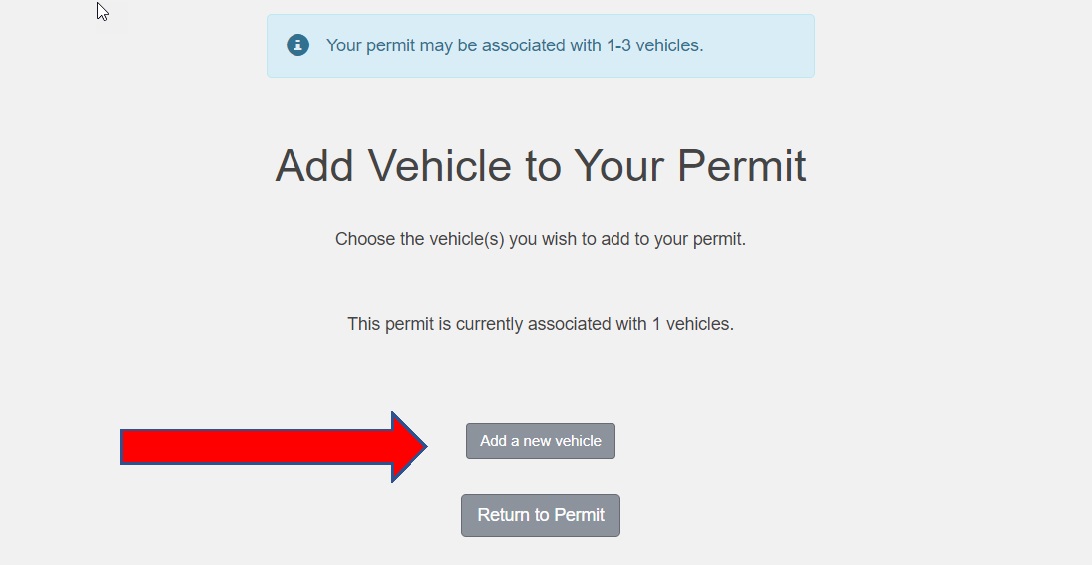The width and height of the screenshot is (1092, 565).
Task: Click the "Choose the vehicle(s)" instruction line
Action: (540, 239)
